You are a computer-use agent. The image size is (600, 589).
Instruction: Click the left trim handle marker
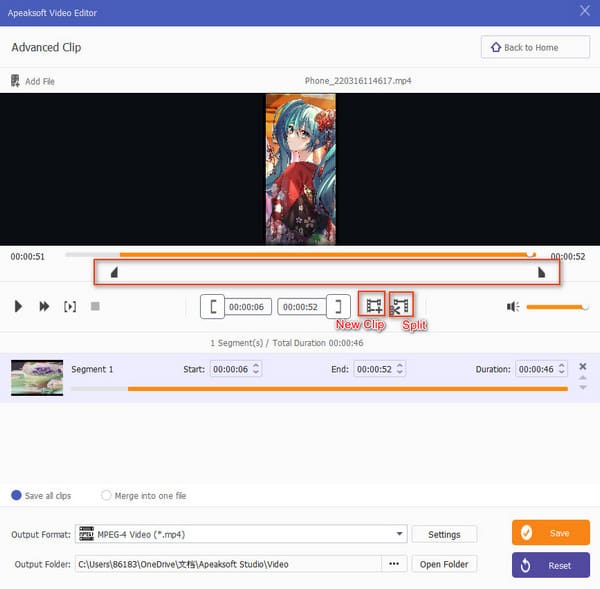[114, 272]
